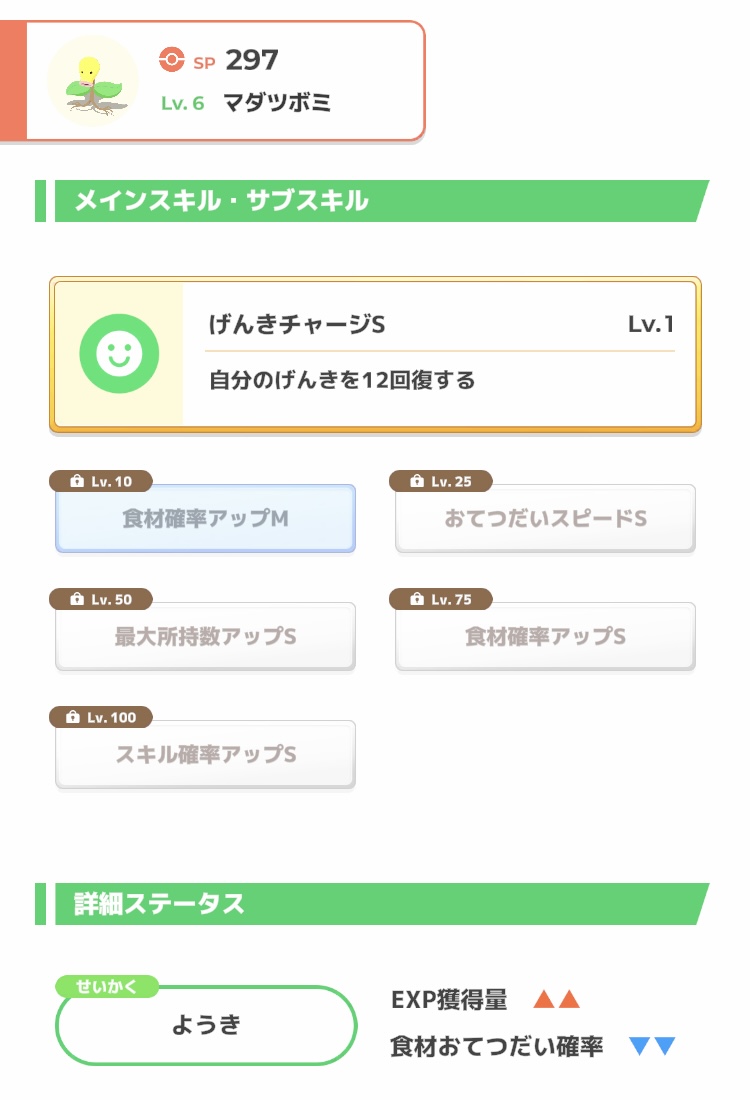
Task: Select the げんきチャージS main skill card
Action: click(x=375, y=354)
